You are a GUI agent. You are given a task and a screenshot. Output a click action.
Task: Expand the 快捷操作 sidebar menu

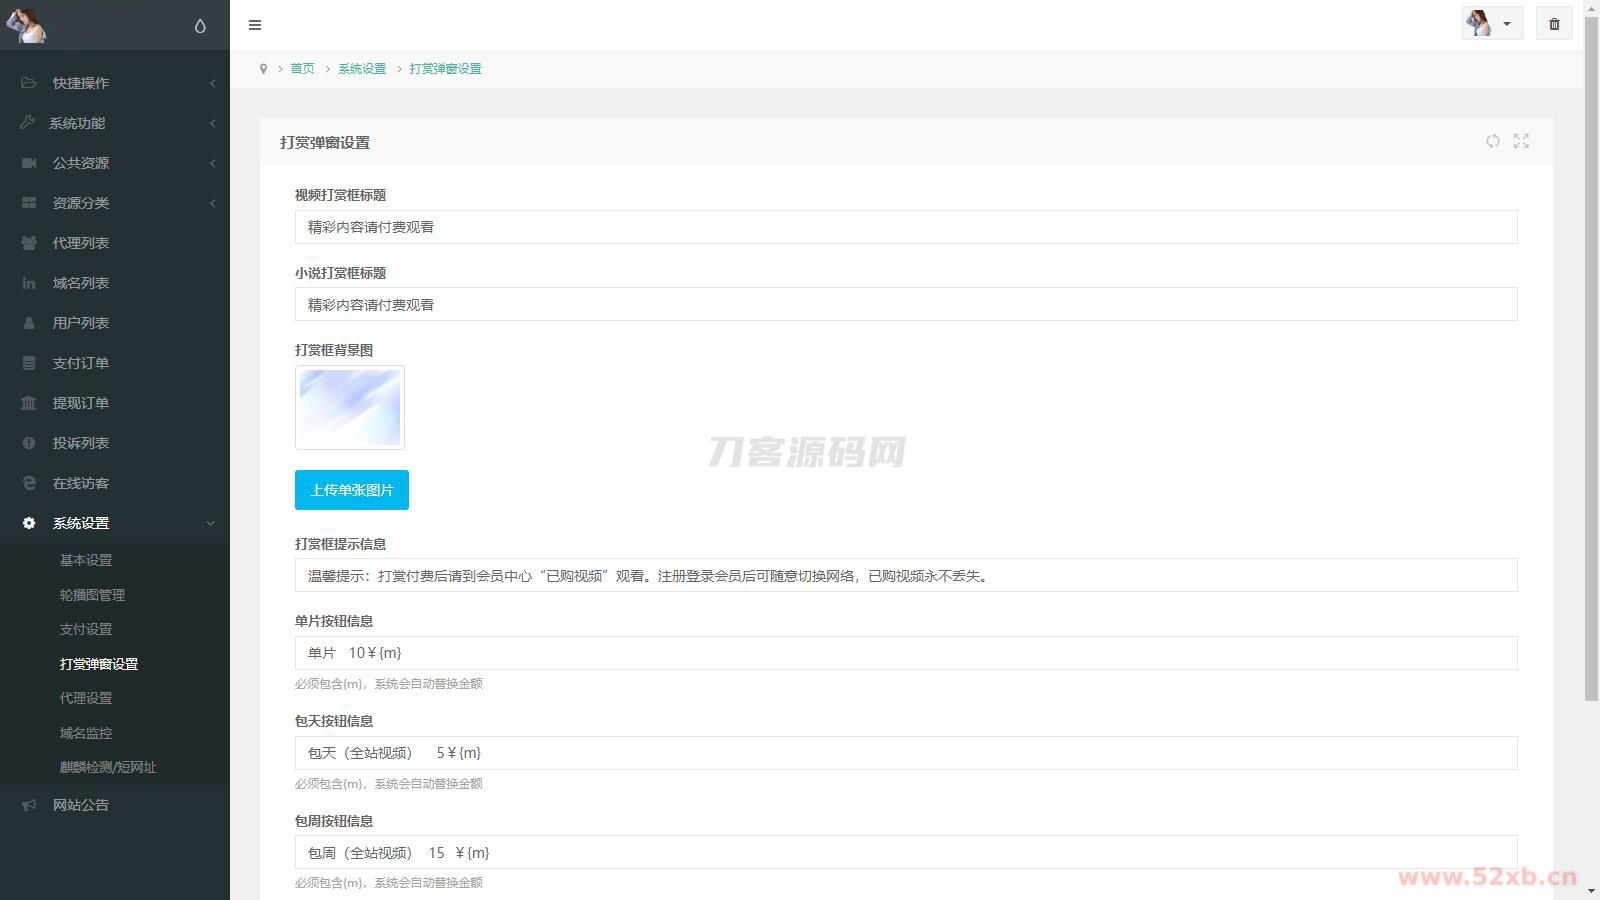coord(81,83)
